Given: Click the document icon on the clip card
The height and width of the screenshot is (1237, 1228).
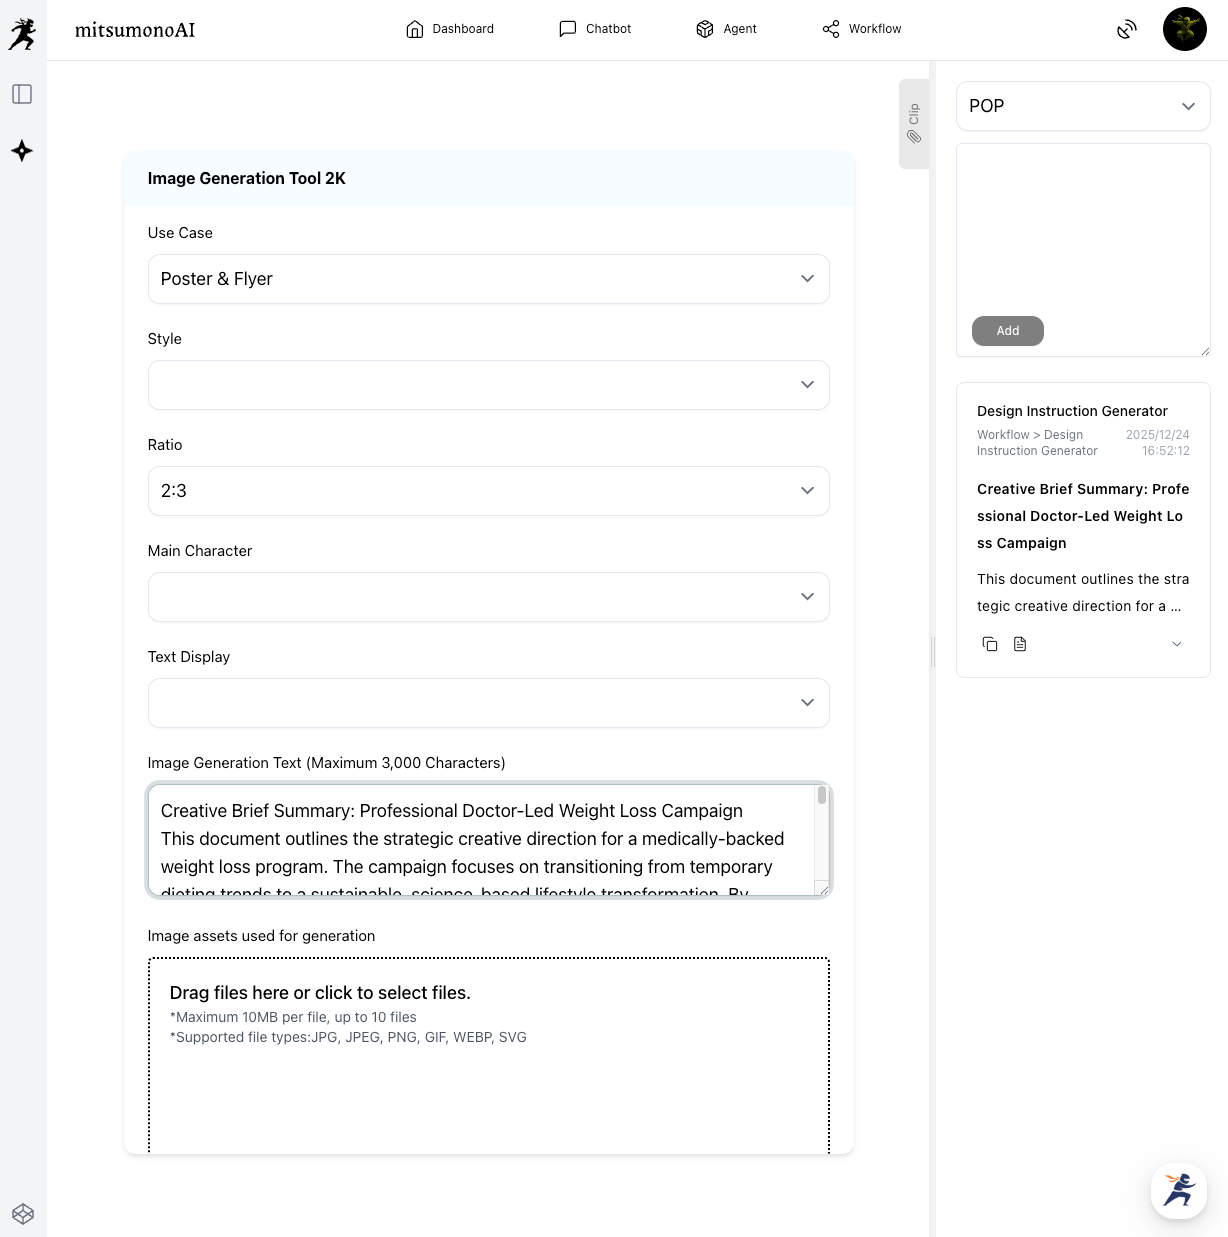Looking at the screenshot, I should click(x=1020, y=644).
